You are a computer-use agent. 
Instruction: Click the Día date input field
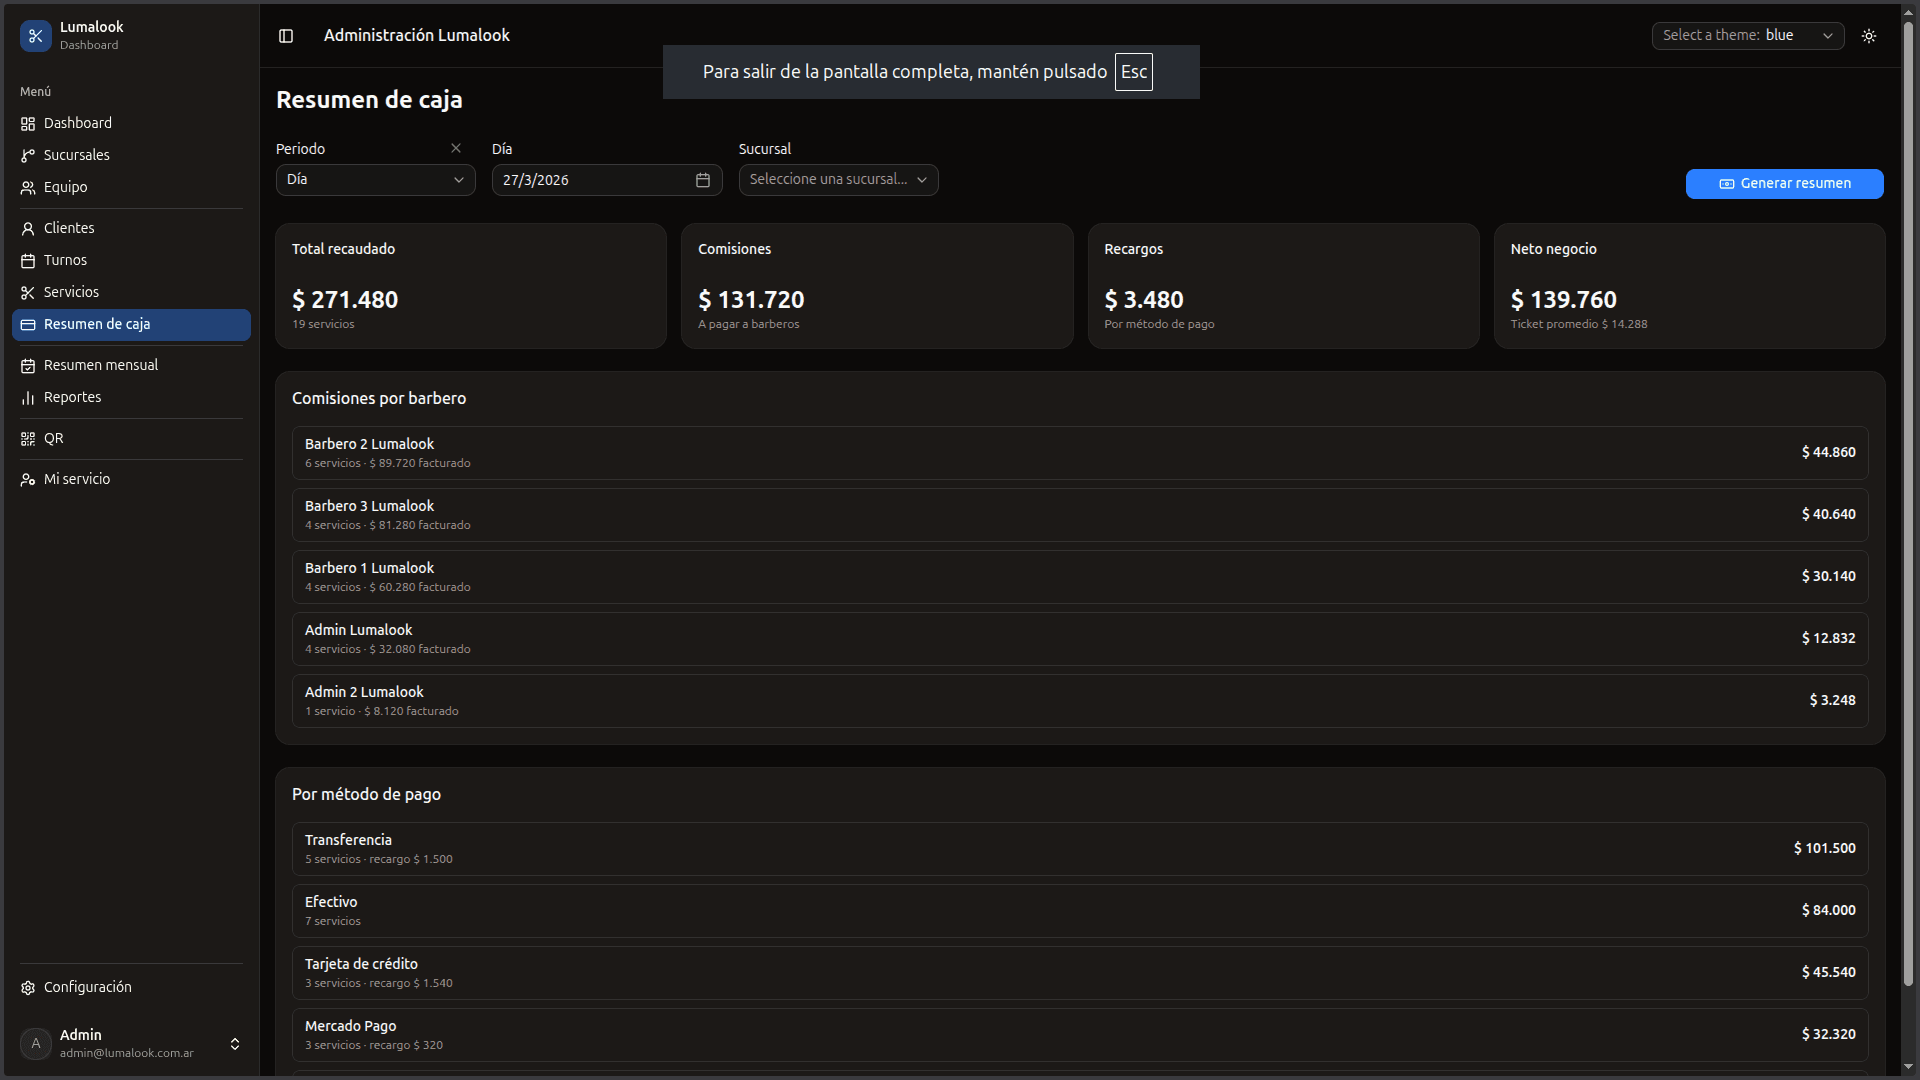[607, 180]
